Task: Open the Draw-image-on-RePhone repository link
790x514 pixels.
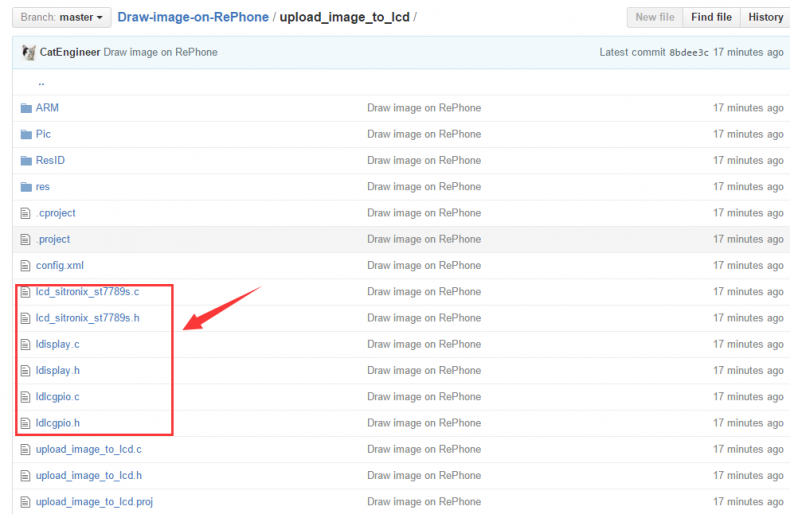Action: coord(193,17)
